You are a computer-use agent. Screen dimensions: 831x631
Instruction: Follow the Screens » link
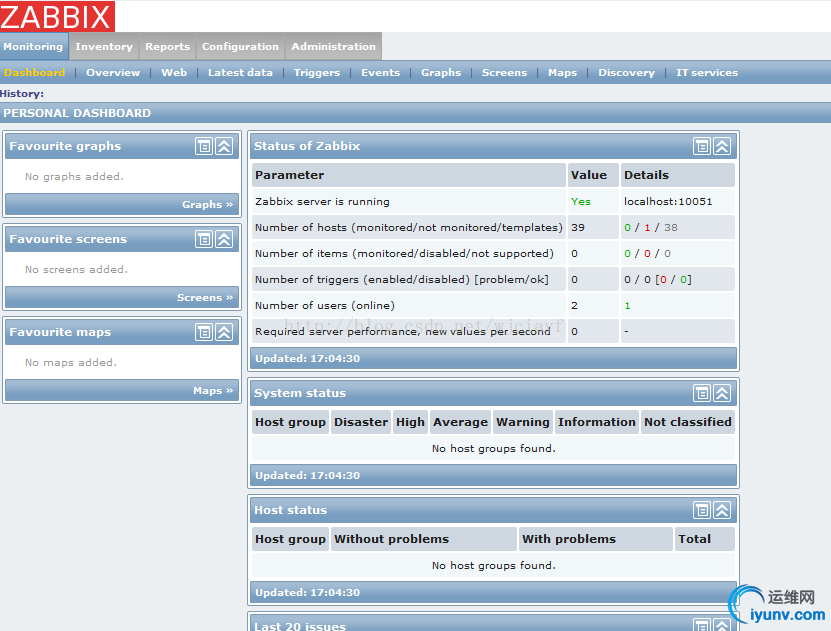[205, 298]
